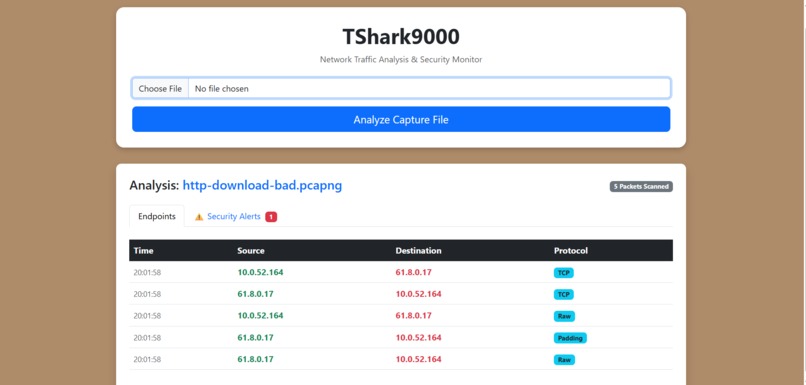This screenshot has width=806, height=385.
Task: Click the '5 Packets Scanned' badge
Action: (641, 187)
